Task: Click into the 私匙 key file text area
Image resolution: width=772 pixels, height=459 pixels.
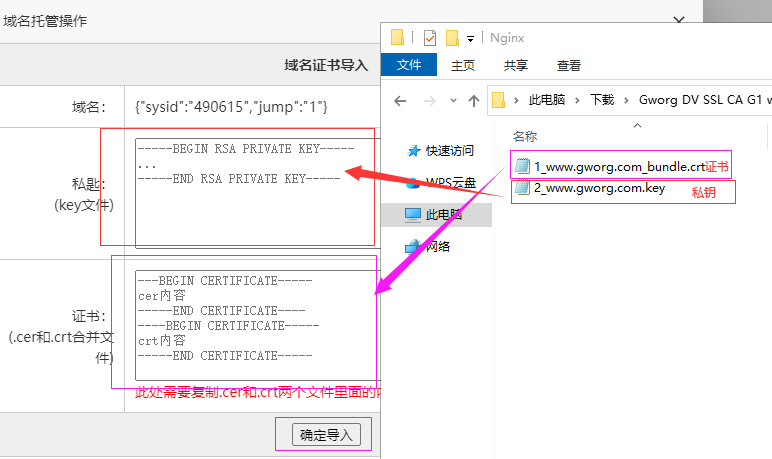Action: (257, 193)
